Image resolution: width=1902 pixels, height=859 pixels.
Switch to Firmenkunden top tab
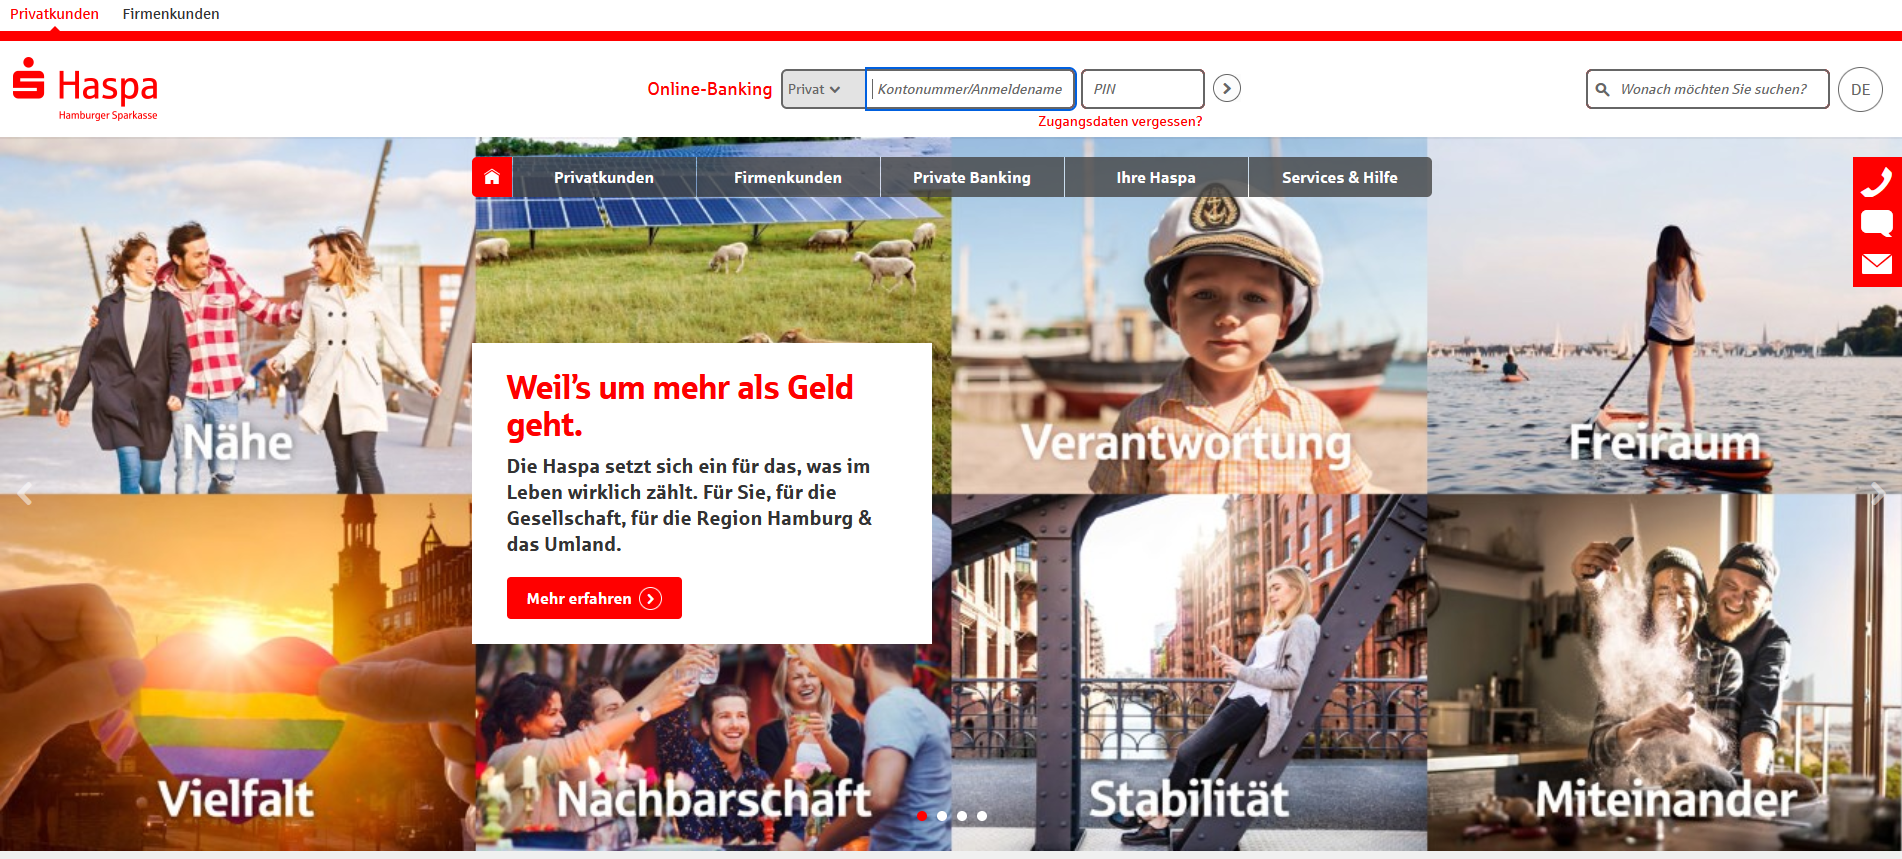[171, 14]
